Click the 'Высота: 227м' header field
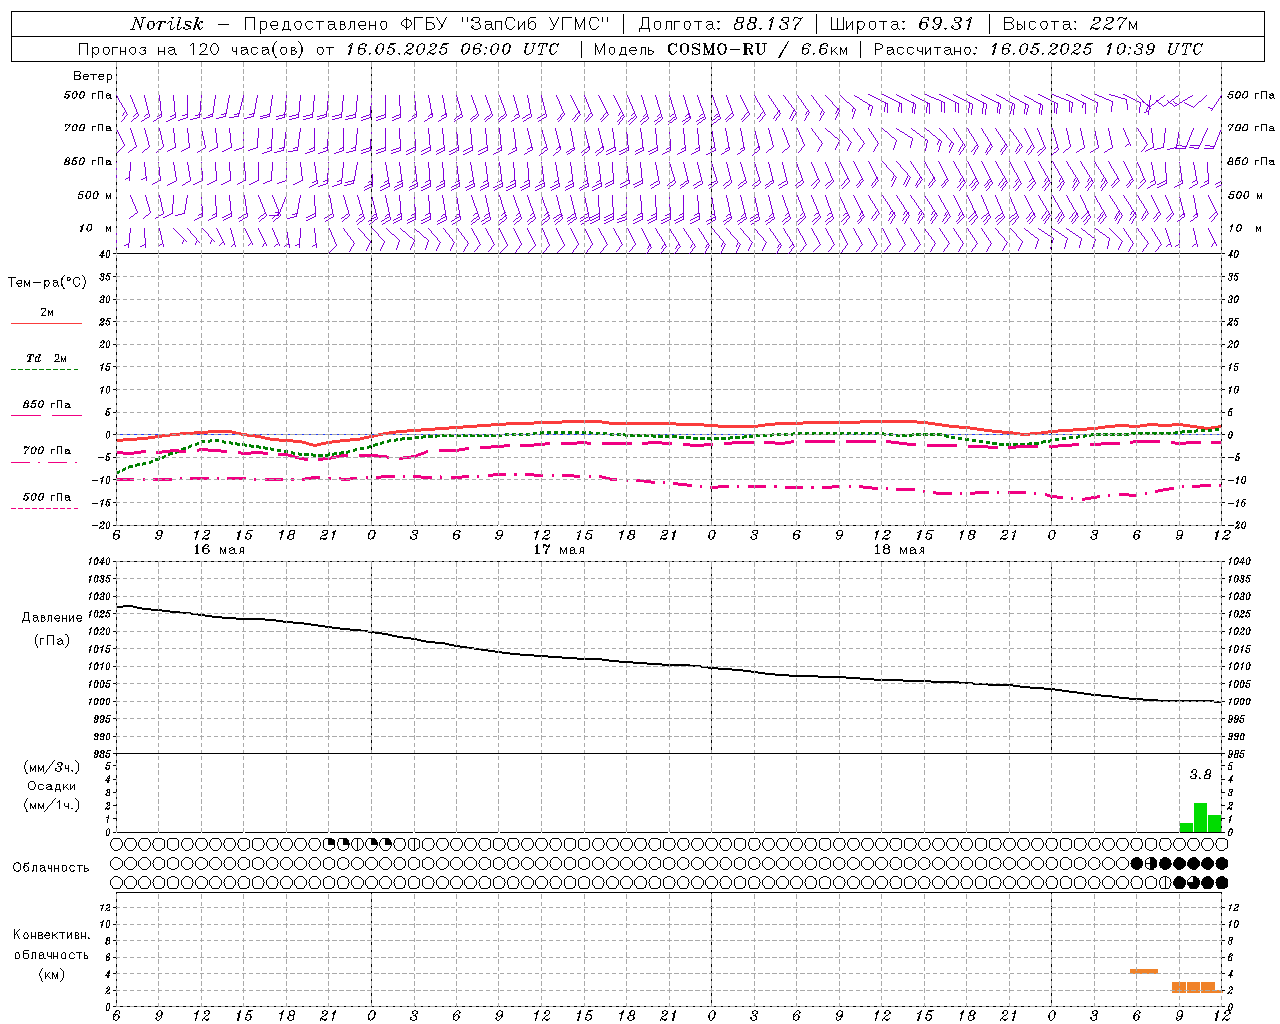This screenshot has width=1280, height=1024. [1070, 24]
